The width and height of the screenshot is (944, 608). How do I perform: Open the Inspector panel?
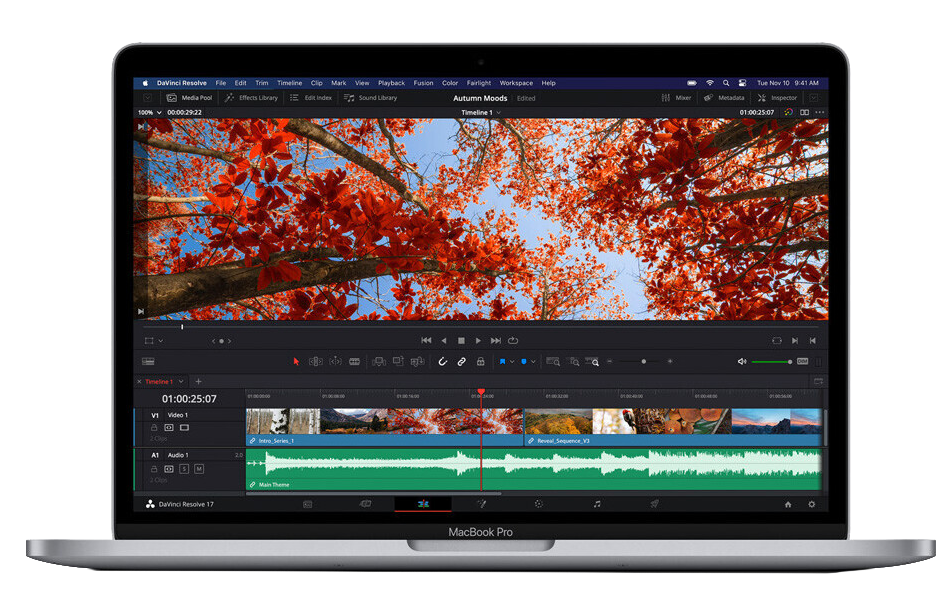click(777, 98)
